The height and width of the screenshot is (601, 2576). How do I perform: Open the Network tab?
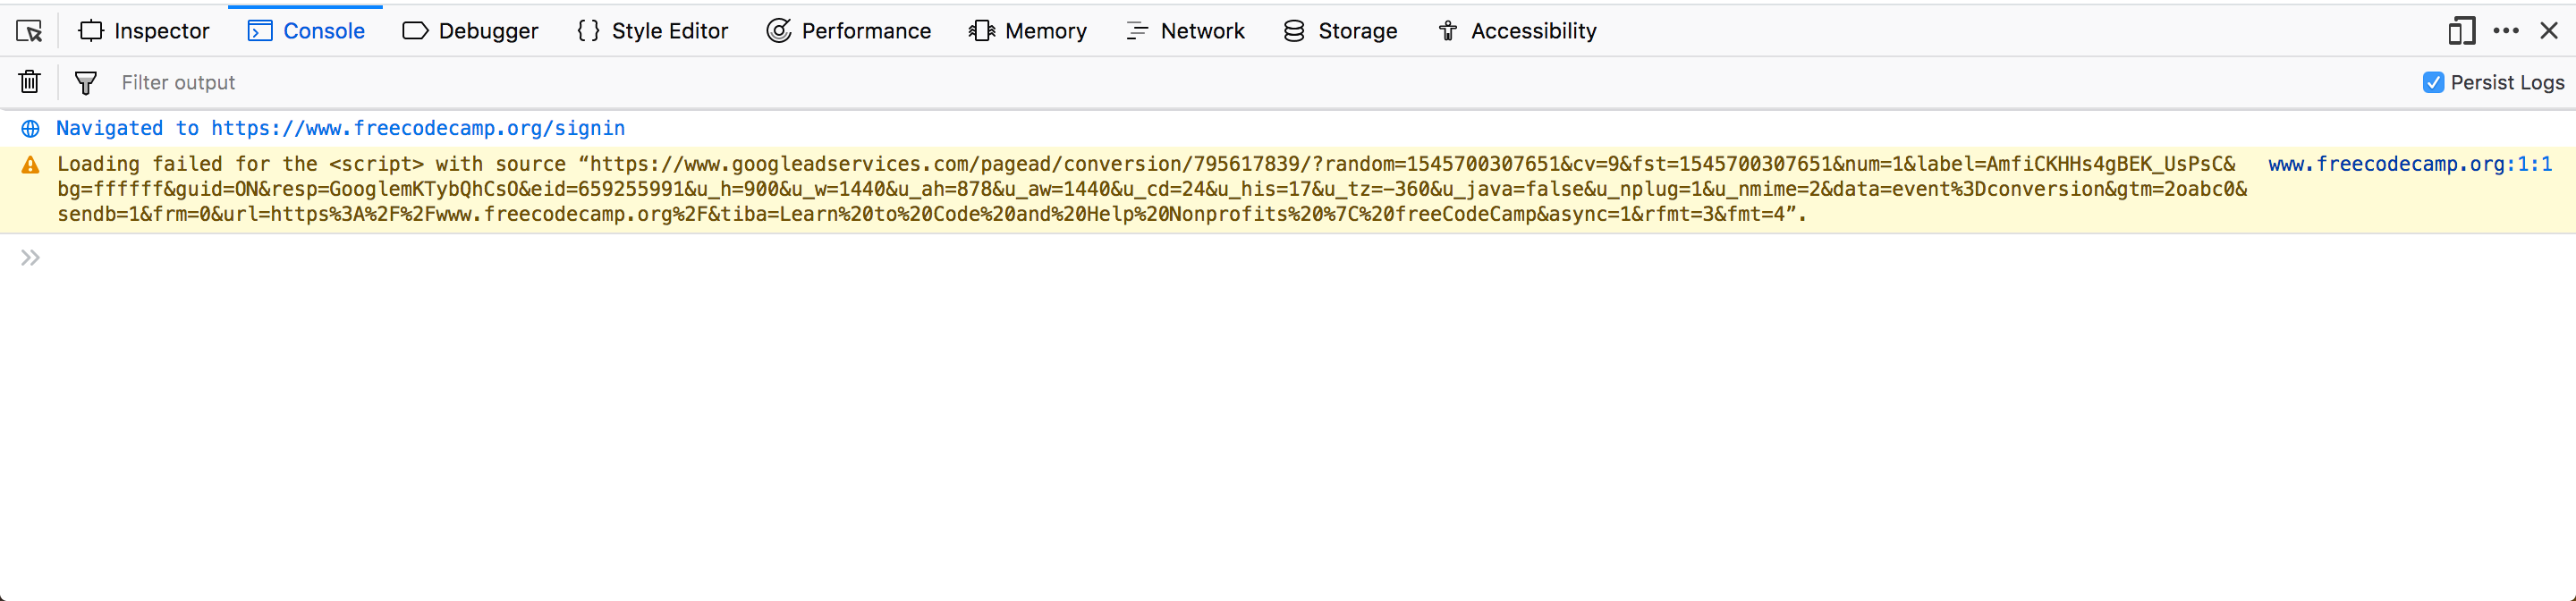point(1185,31)
